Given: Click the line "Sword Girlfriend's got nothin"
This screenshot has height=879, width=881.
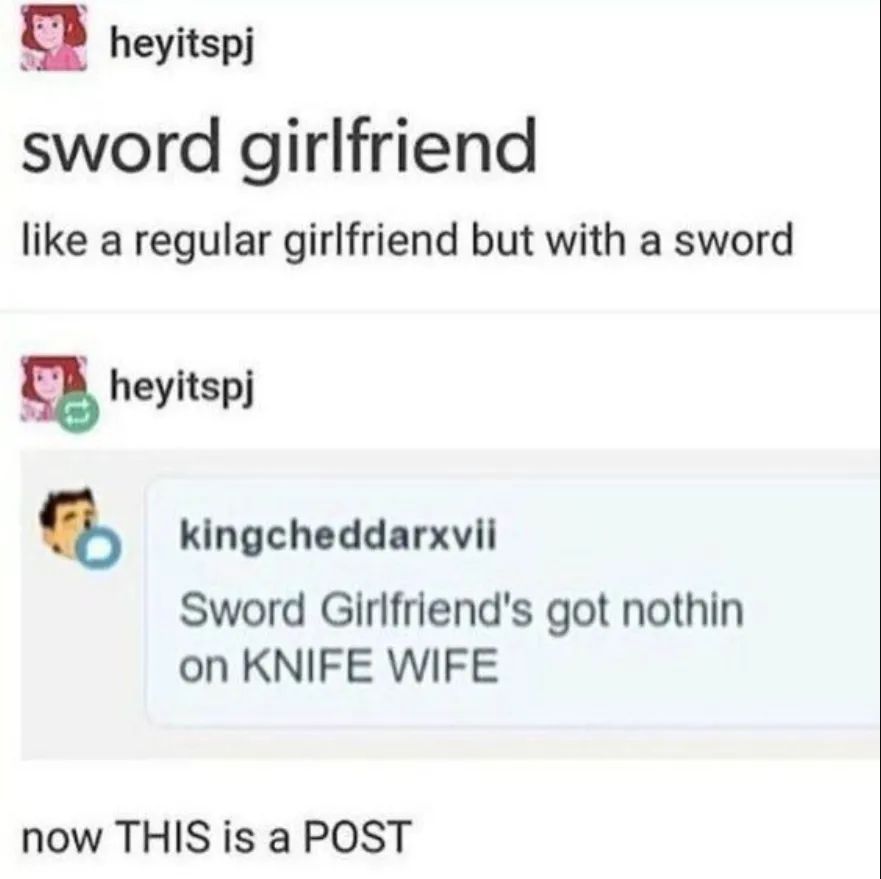Looking at the screenshot, I should (461, 610).
